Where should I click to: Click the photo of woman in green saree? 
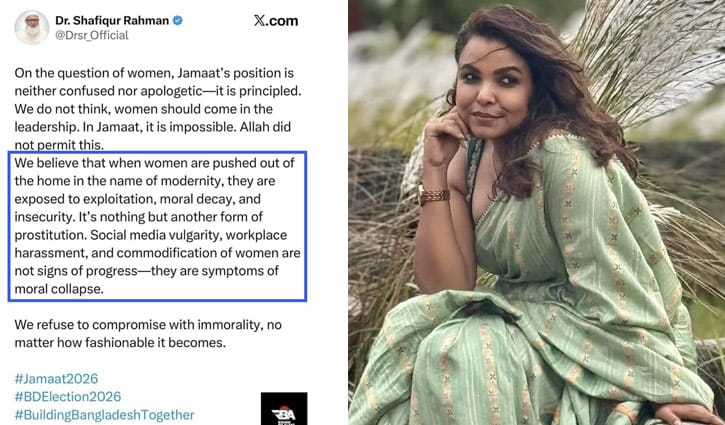(x=536, y=212)
